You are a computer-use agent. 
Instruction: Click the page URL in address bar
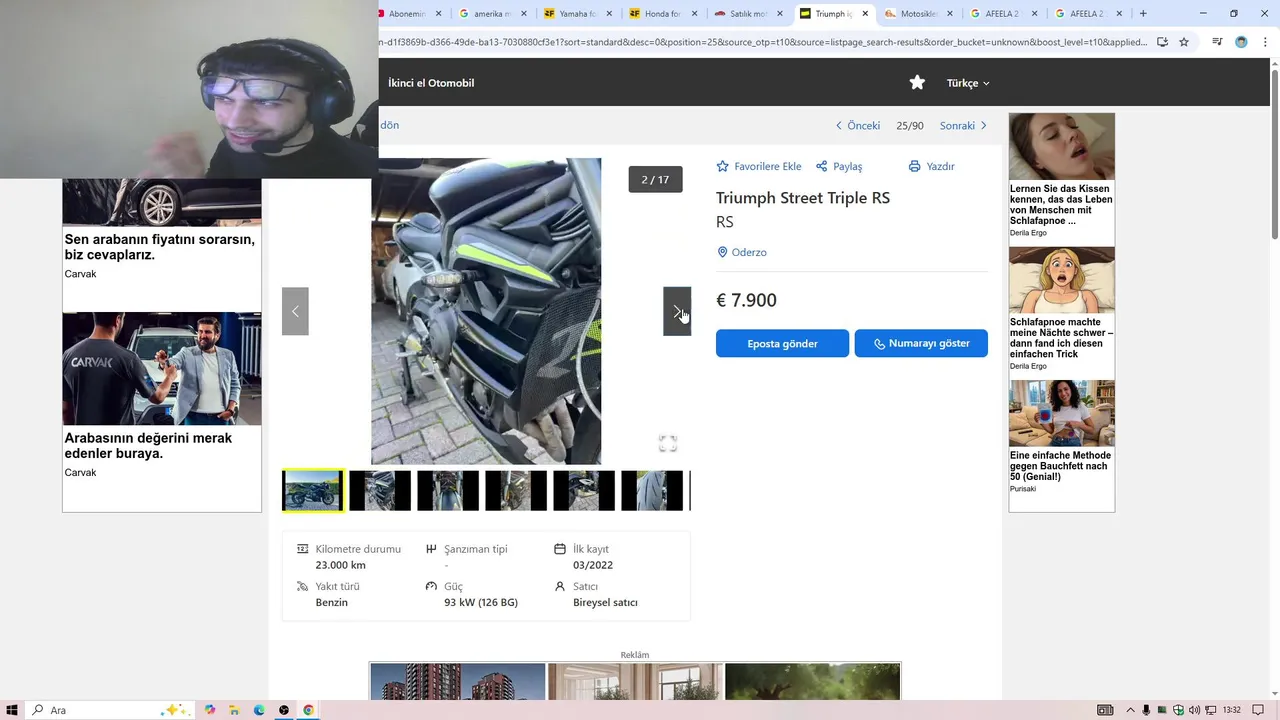click(763, 42)
